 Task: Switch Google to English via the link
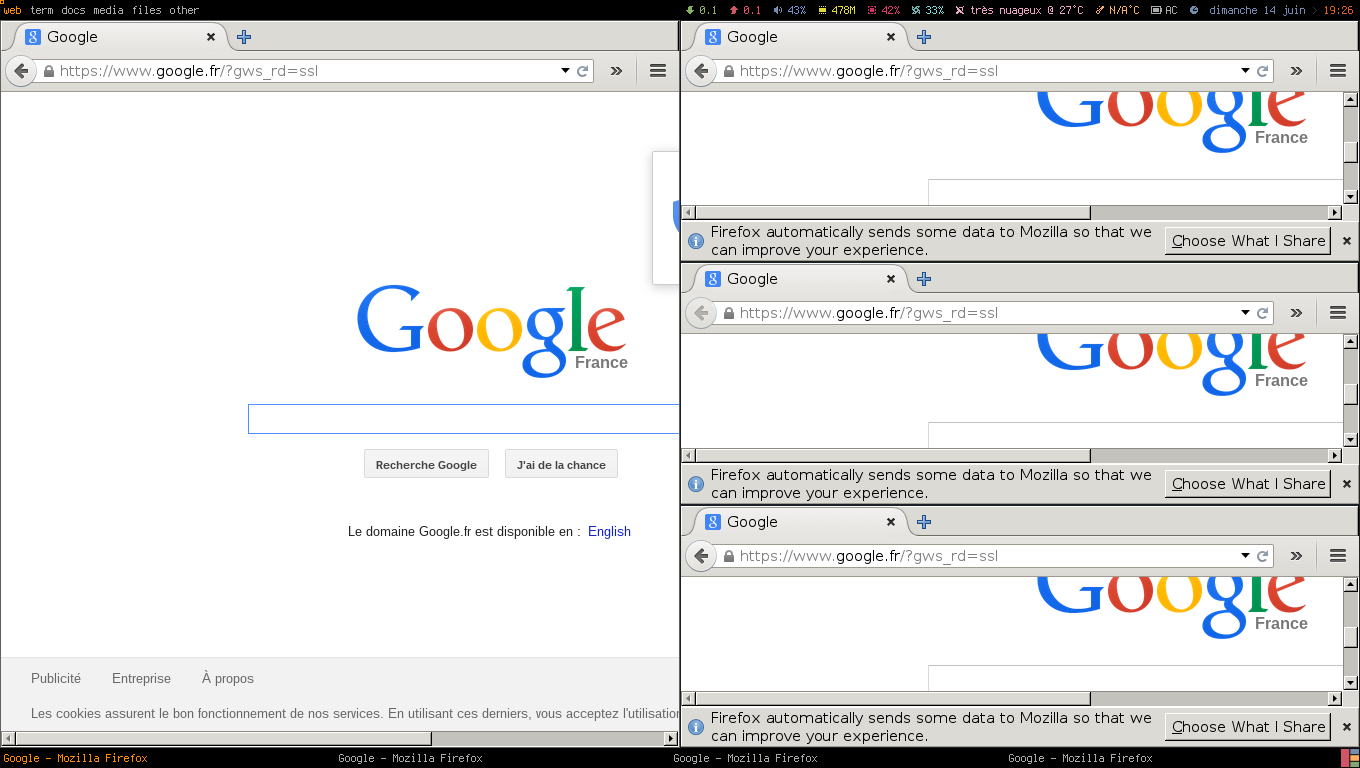click(609, 531)
